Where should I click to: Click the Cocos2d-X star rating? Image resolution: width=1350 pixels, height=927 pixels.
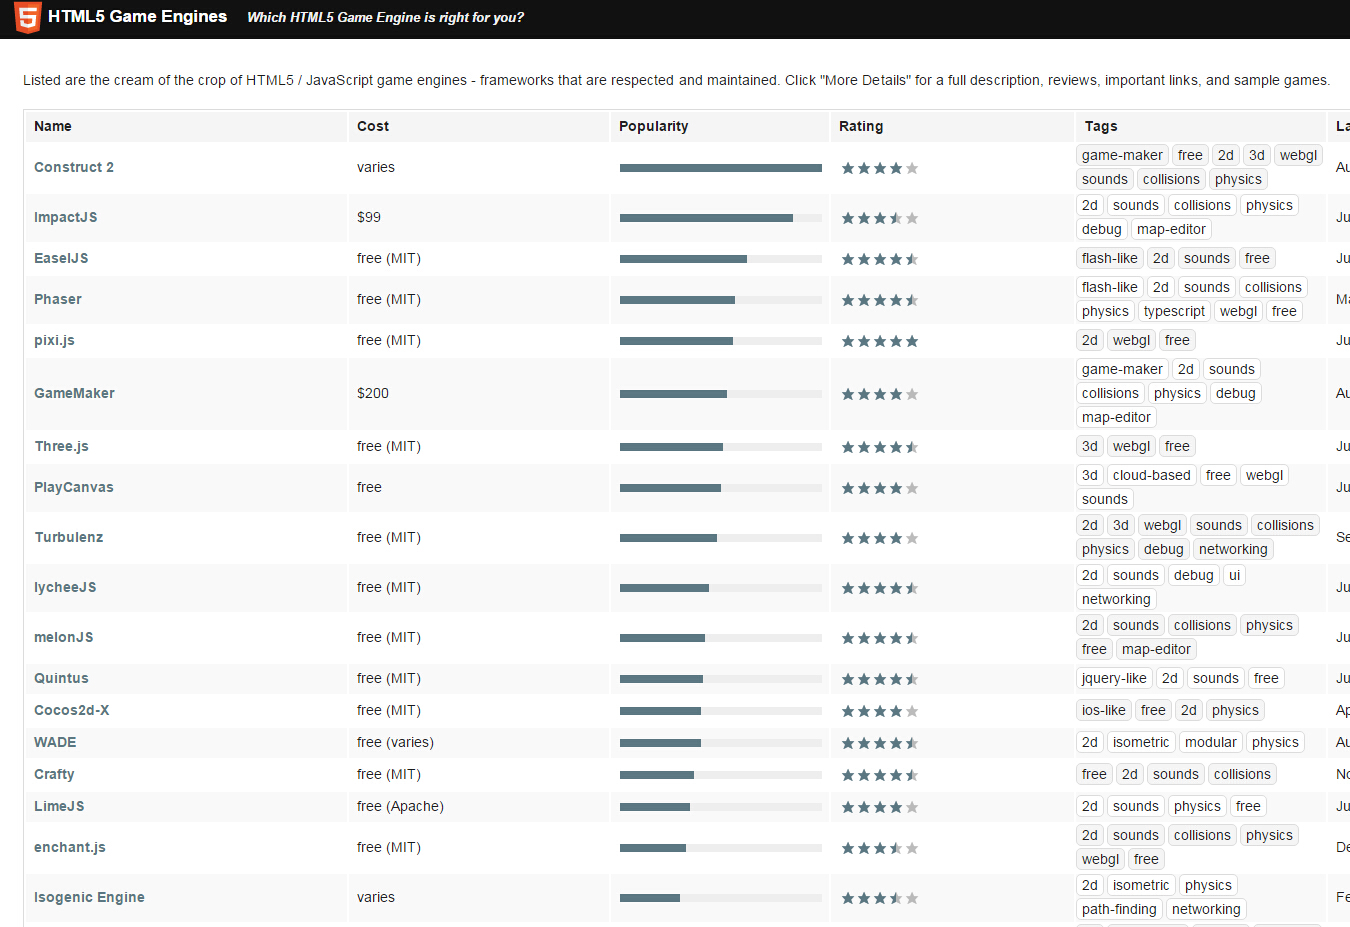pyautogui.click(x=880, y=711)
